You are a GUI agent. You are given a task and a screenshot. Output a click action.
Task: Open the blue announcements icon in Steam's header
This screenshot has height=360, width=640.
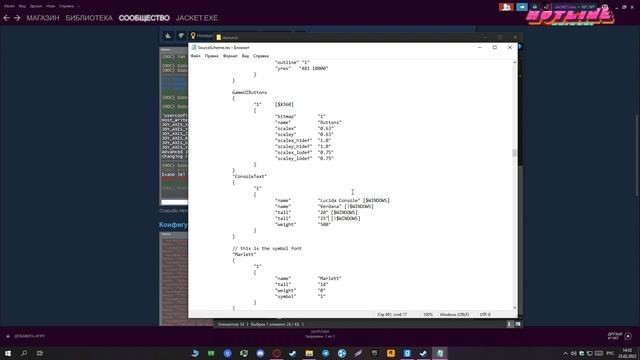point(522,7)
